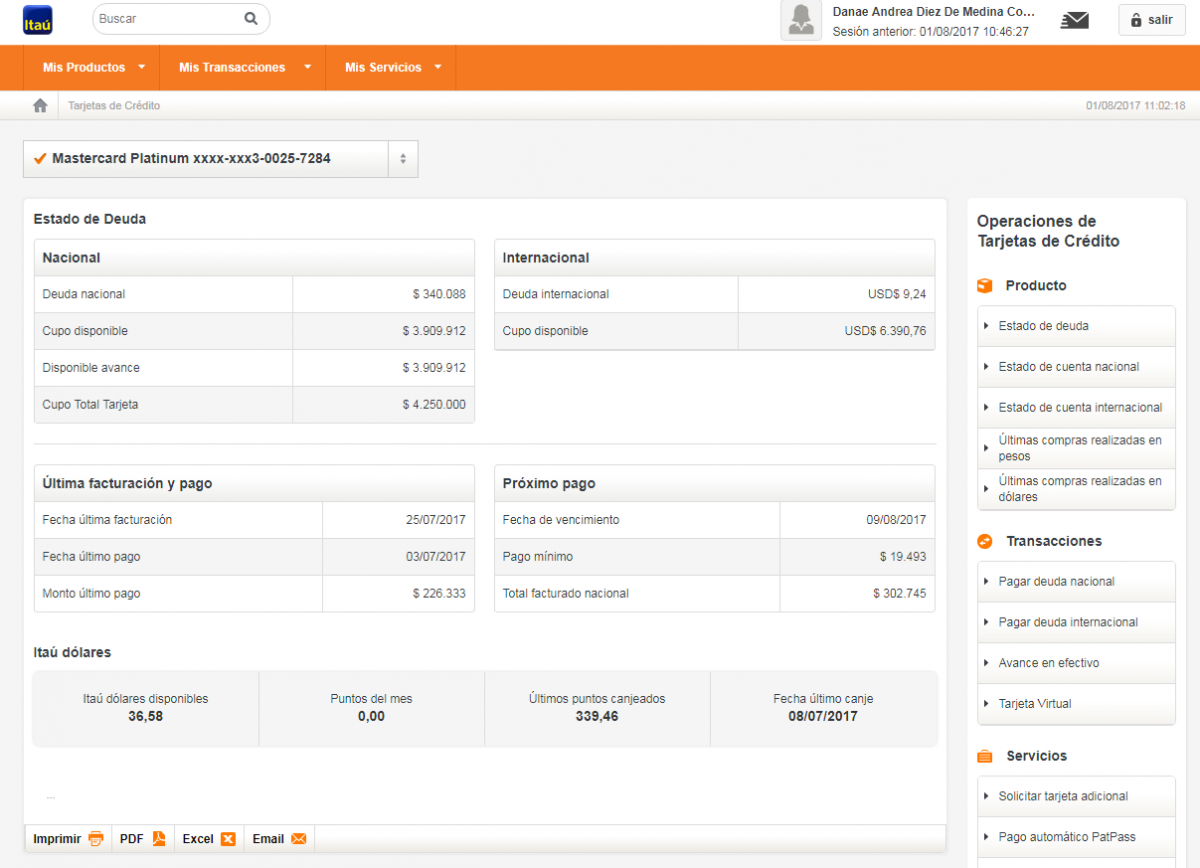Open Pago automático PatPass
The height and width of the screenshot is (868, 1200).
click(1076, 837)
